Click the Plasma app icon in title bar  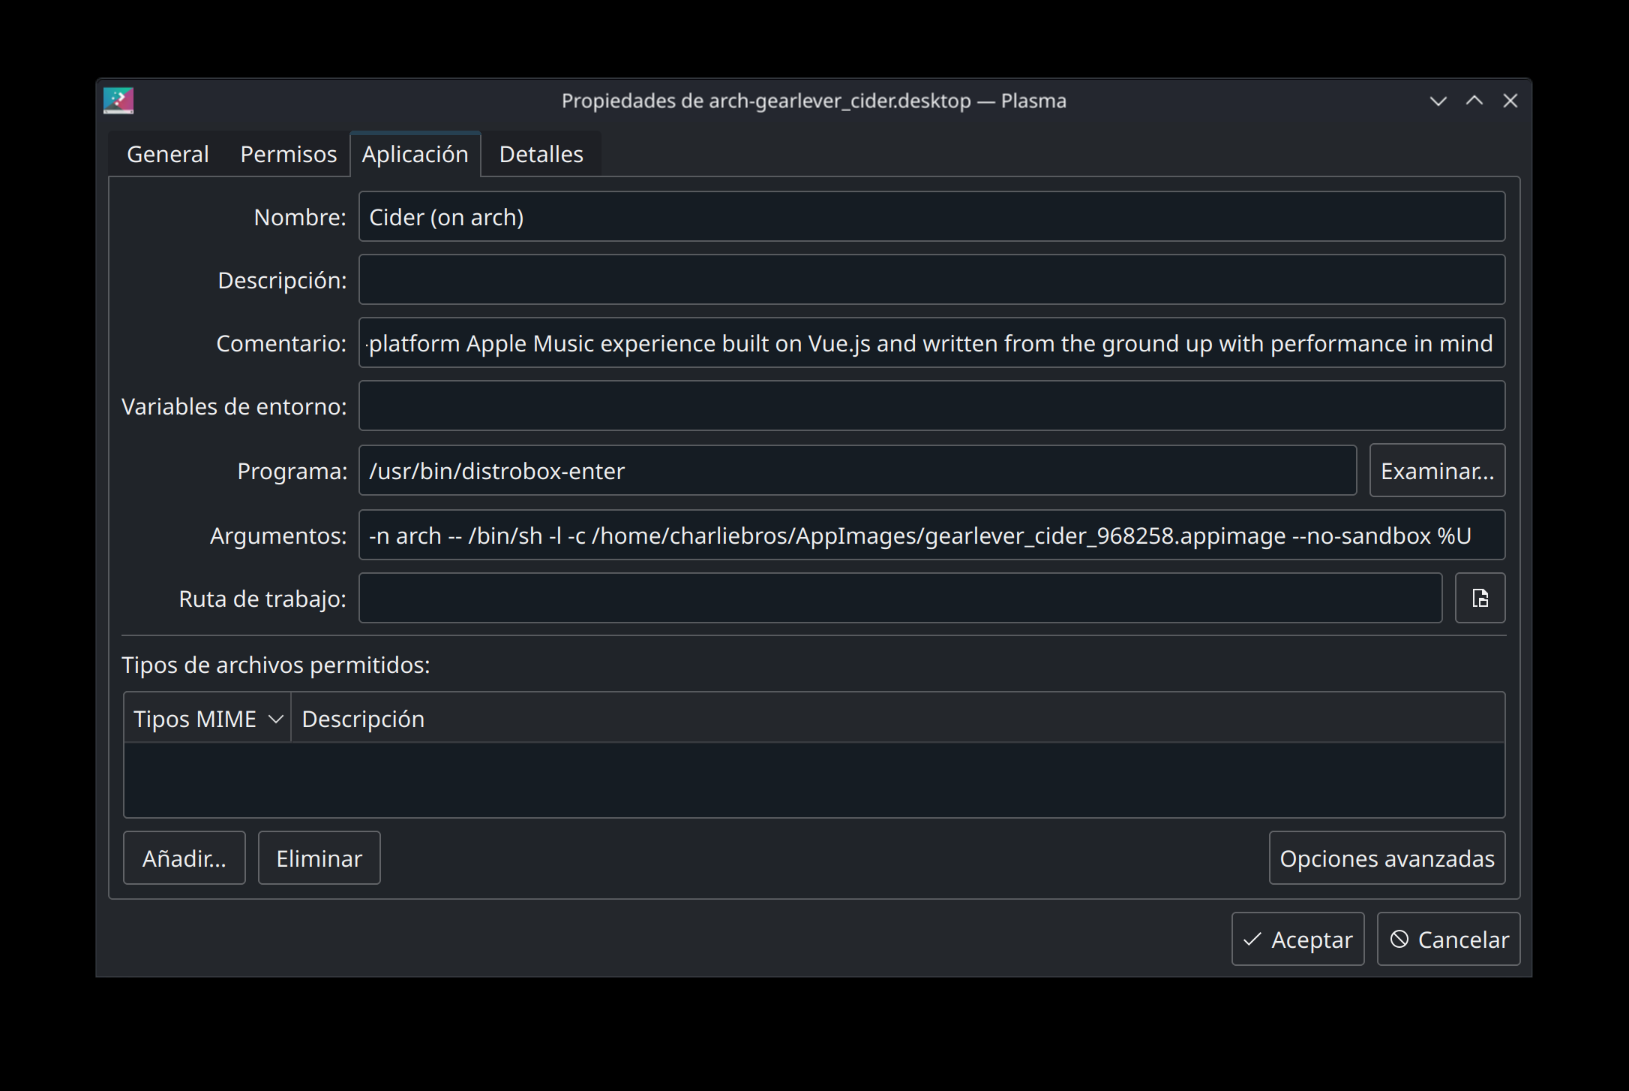click(118, 100)
